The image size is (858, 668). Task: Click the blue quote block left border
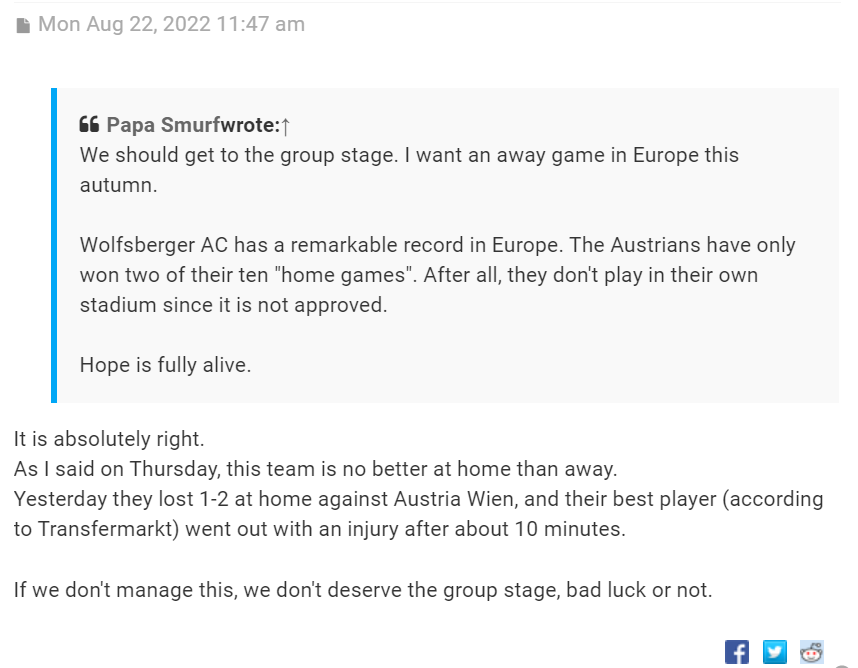(x=54, y=245)
